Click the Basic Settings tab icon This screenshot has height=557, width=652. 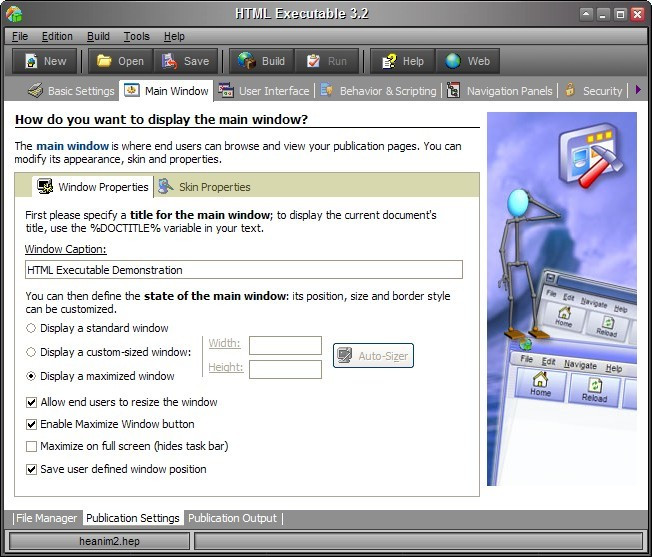tap(35, 90)
